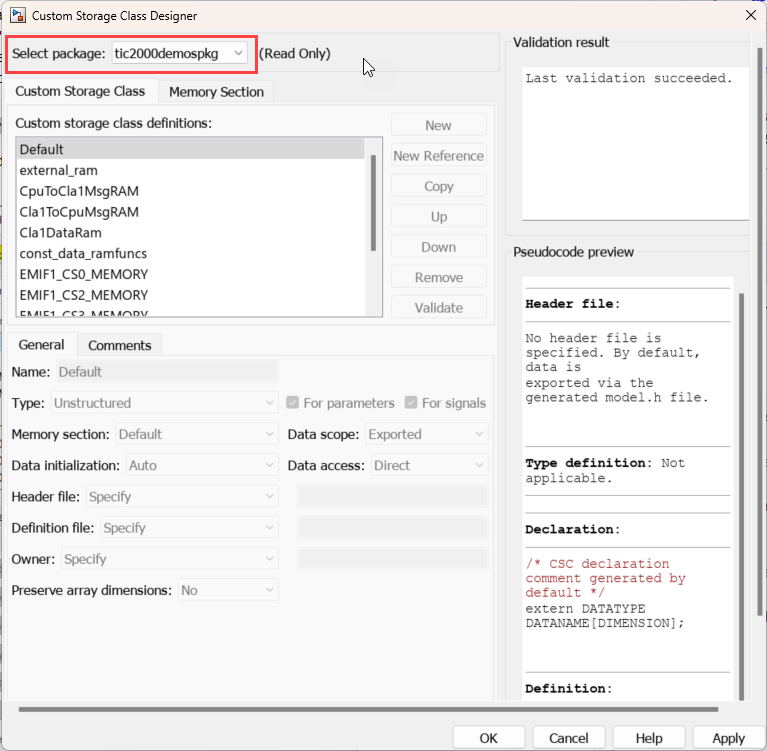This screenshot has width=767, height=751.
Task: Click the Copy button
Action: tap(439, 186)
